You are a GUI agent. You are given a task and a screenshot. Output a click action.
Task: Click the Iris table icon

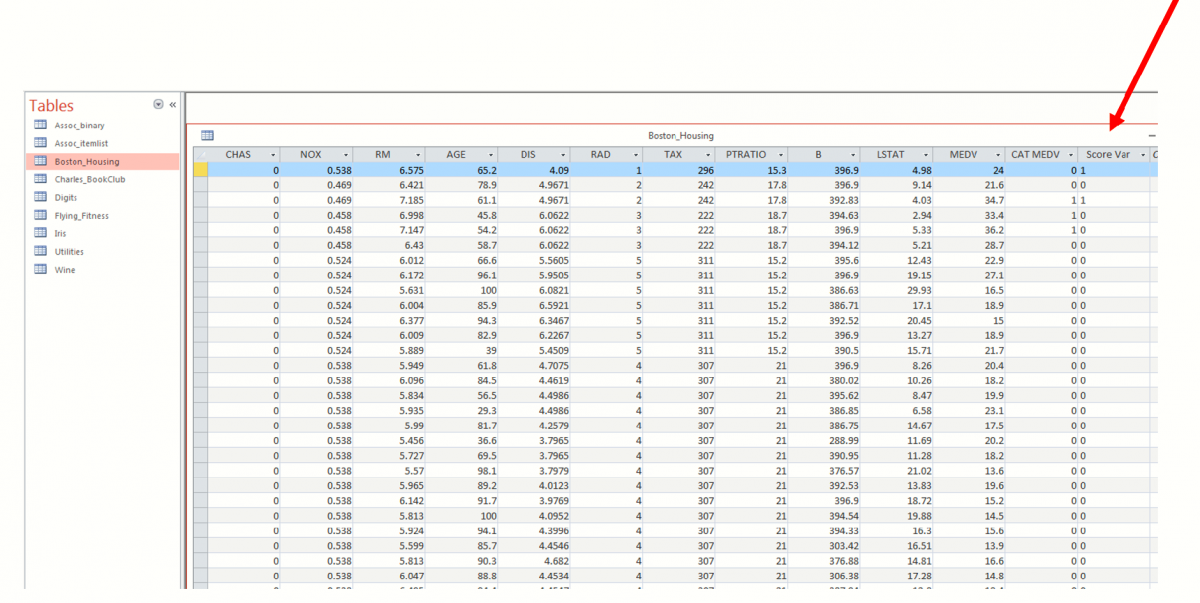41,233
